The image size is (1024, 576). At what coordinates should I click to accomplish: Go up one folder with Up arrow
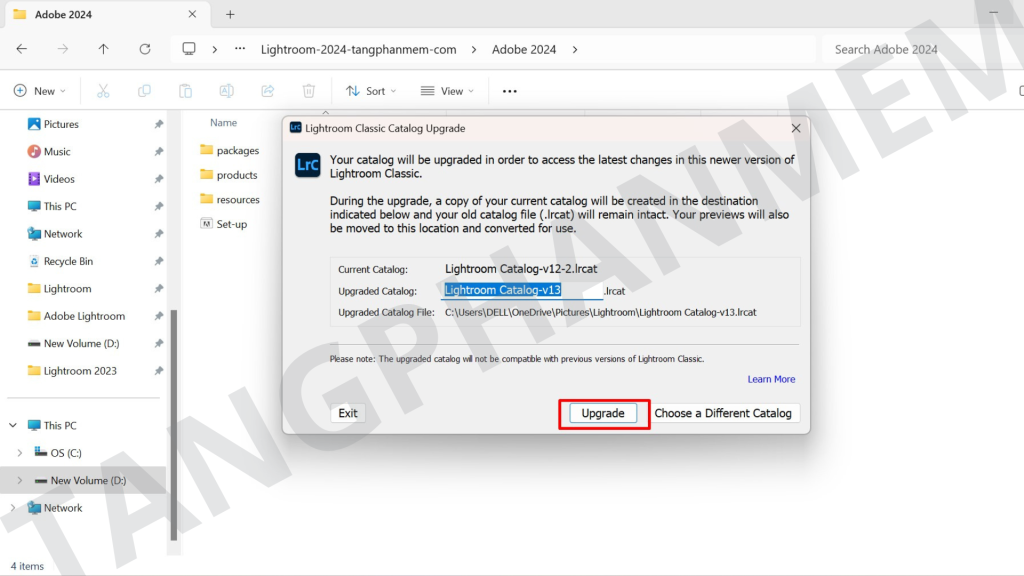pos(104,49)
